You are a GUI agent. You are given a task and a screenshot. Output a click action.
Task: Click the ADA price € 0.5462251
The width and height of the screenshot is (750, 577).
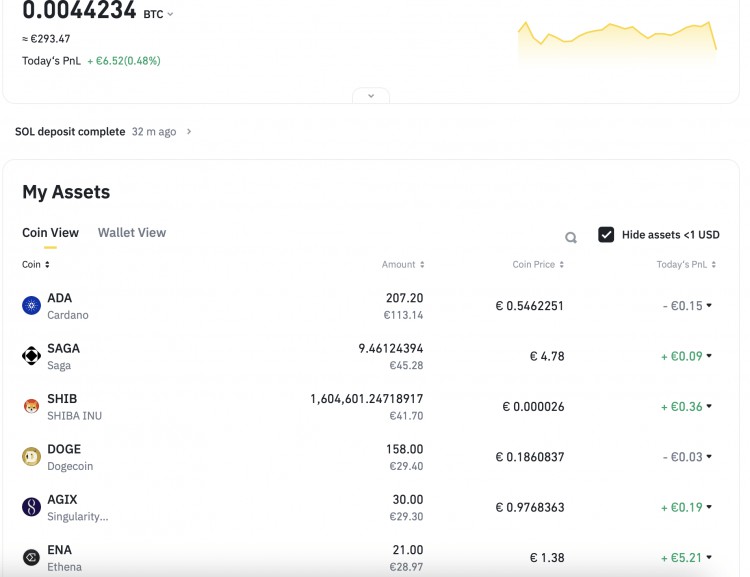(x=529, y=306)
